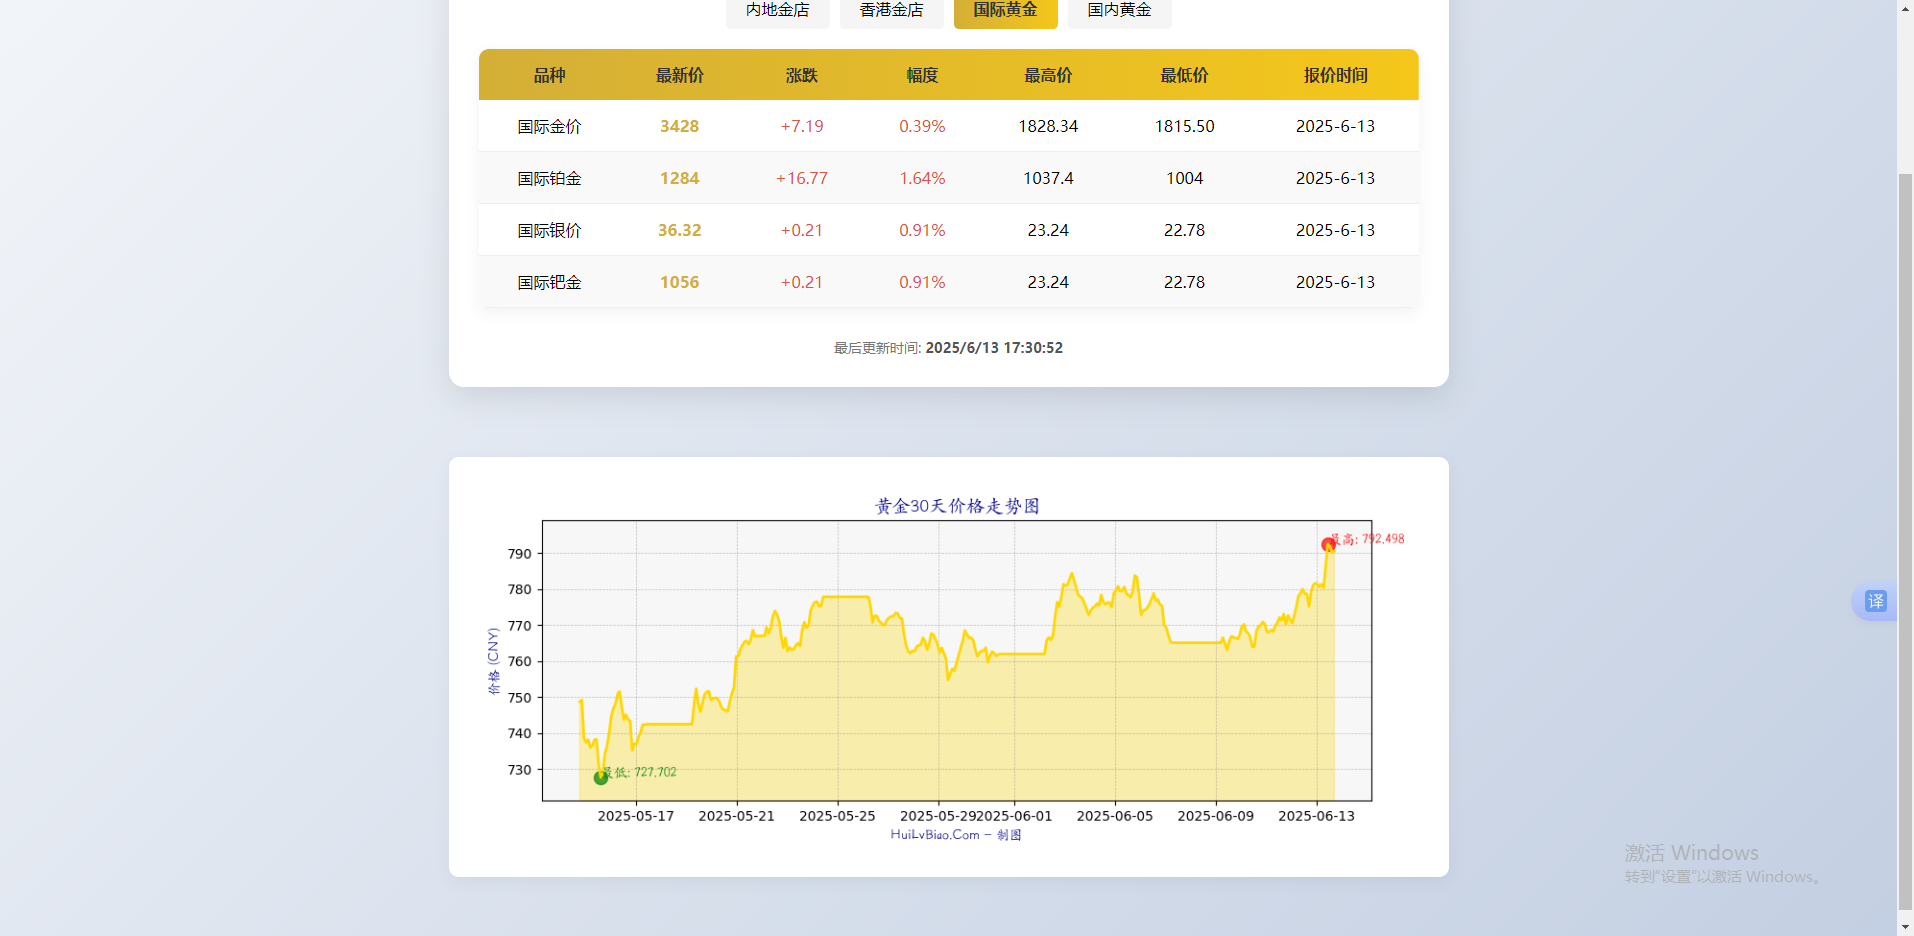Click the 报价时间 column header
The image size is (1914, 936).
coord(1335,74)
